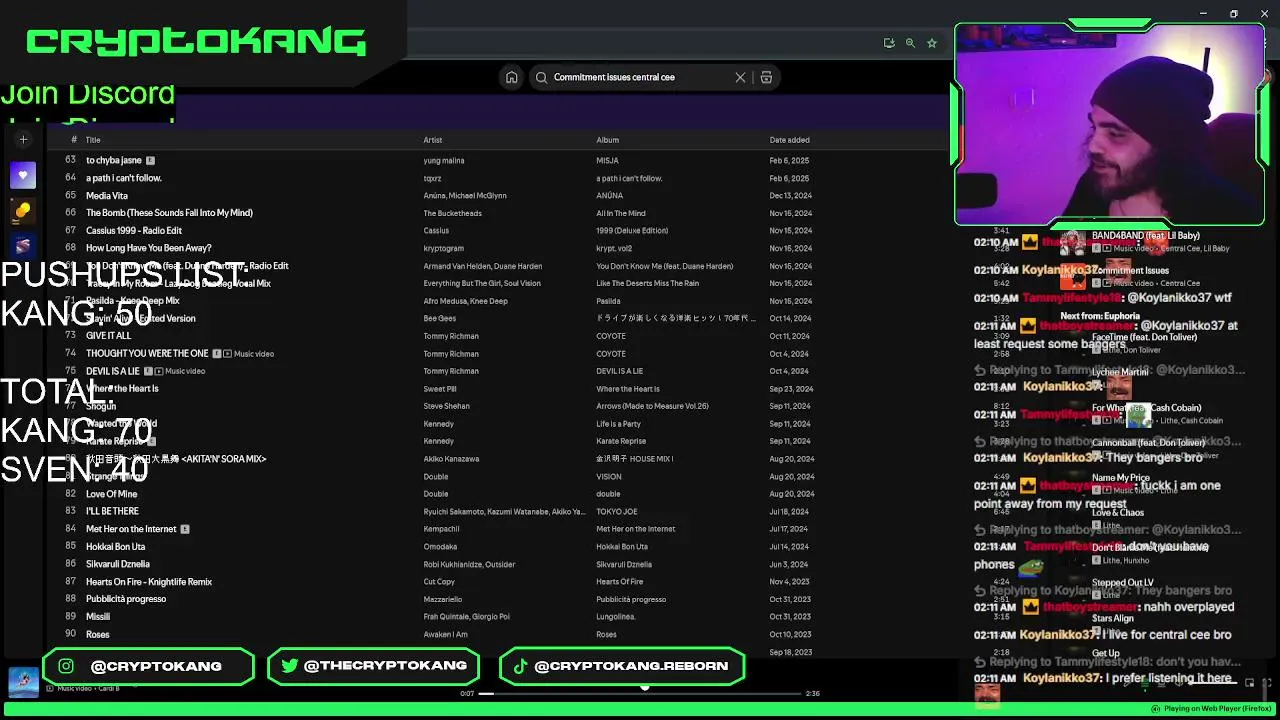The width and height of the screenshot is (1280, 720).
Task: Click the # column header
Action: pos(73,140)
